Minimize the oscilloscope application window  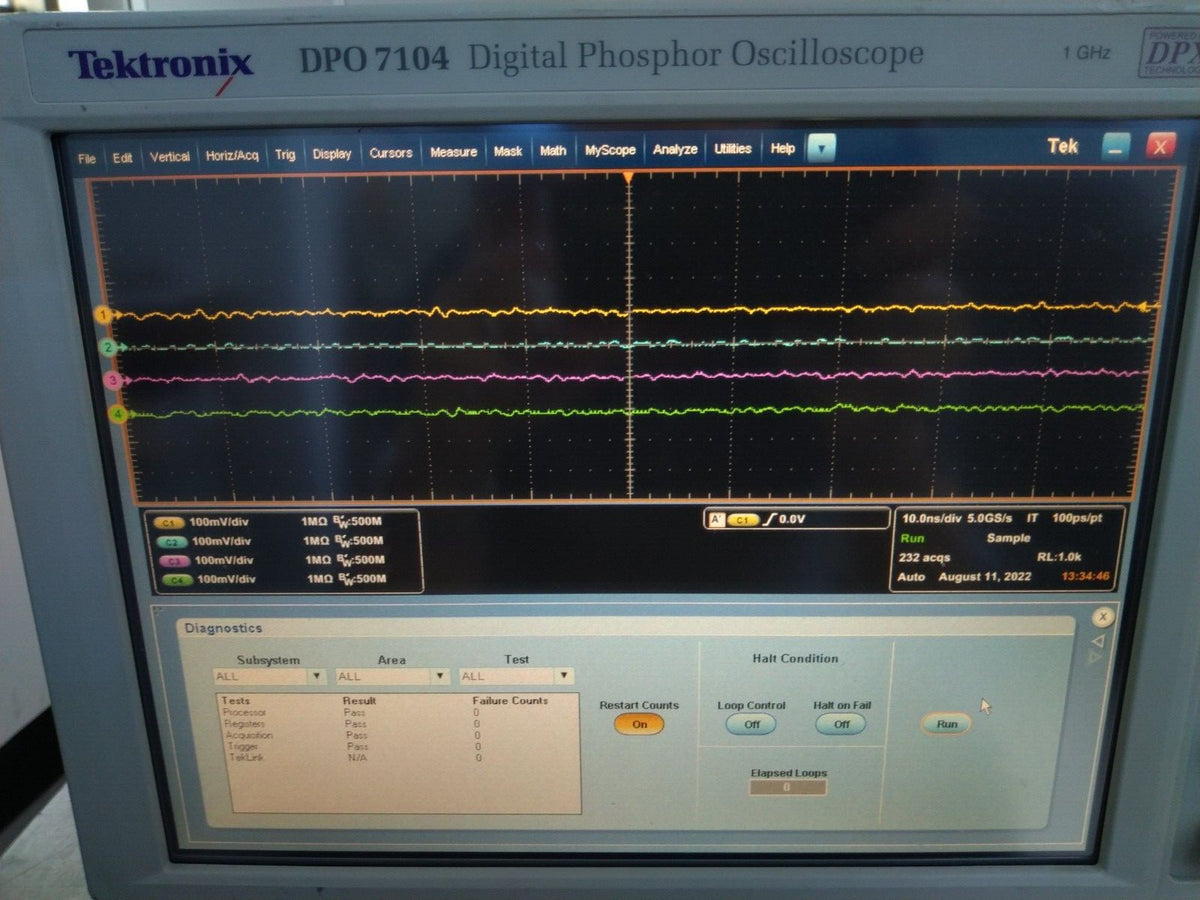click(1116, 147)
